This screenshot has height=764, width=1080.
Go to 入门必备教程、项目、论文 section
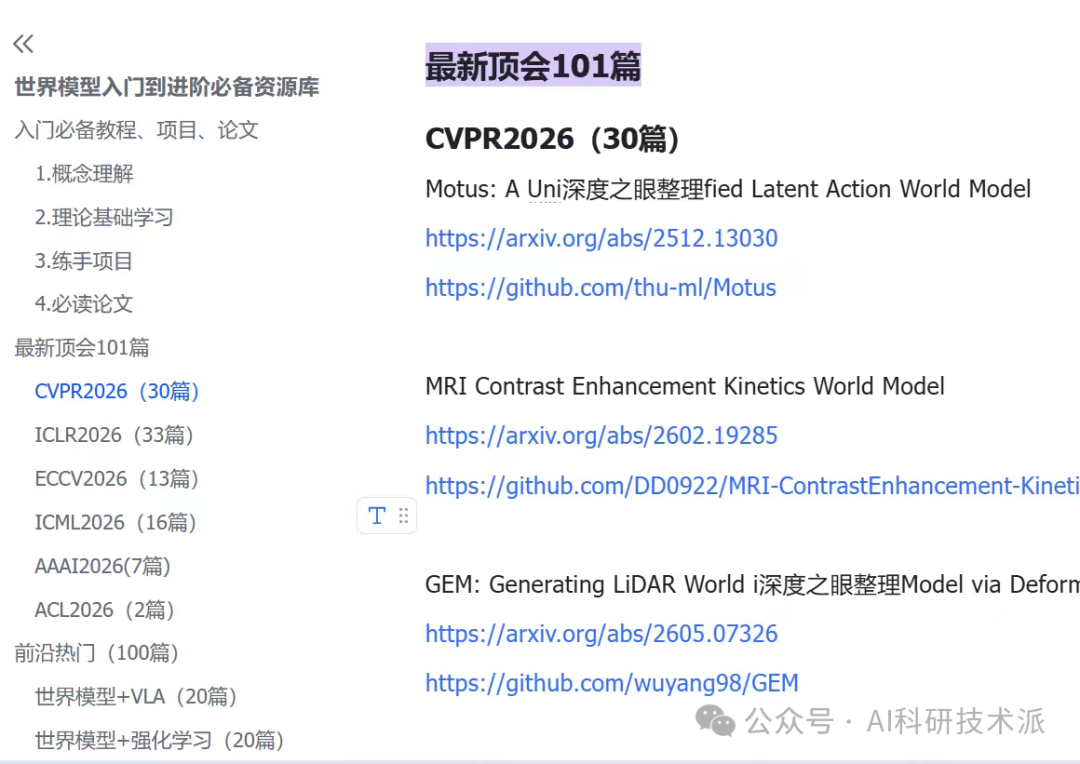[136, 130]
